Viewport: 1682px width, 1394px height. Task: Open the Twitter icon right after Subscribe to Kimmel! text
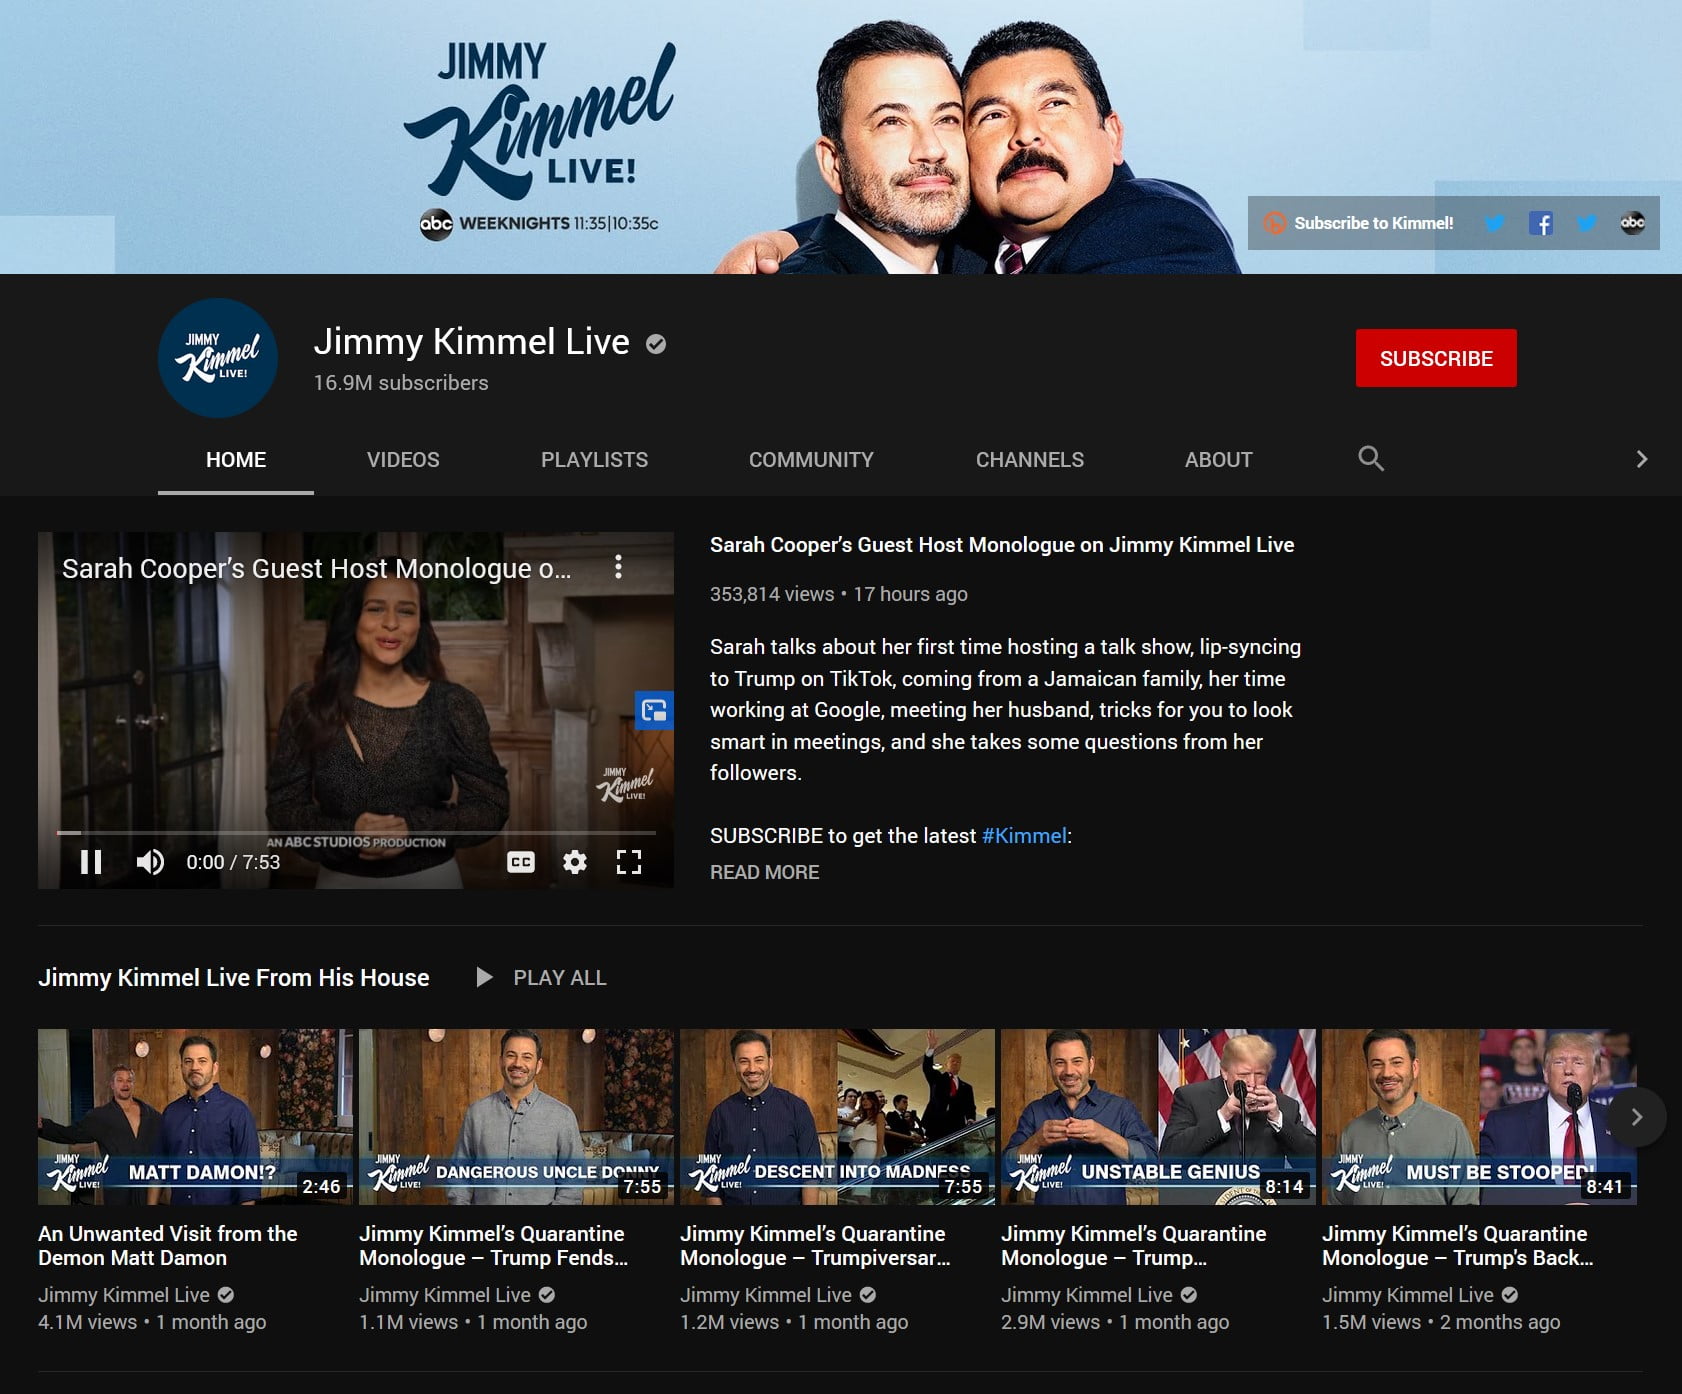click(x=1495, y=223)
